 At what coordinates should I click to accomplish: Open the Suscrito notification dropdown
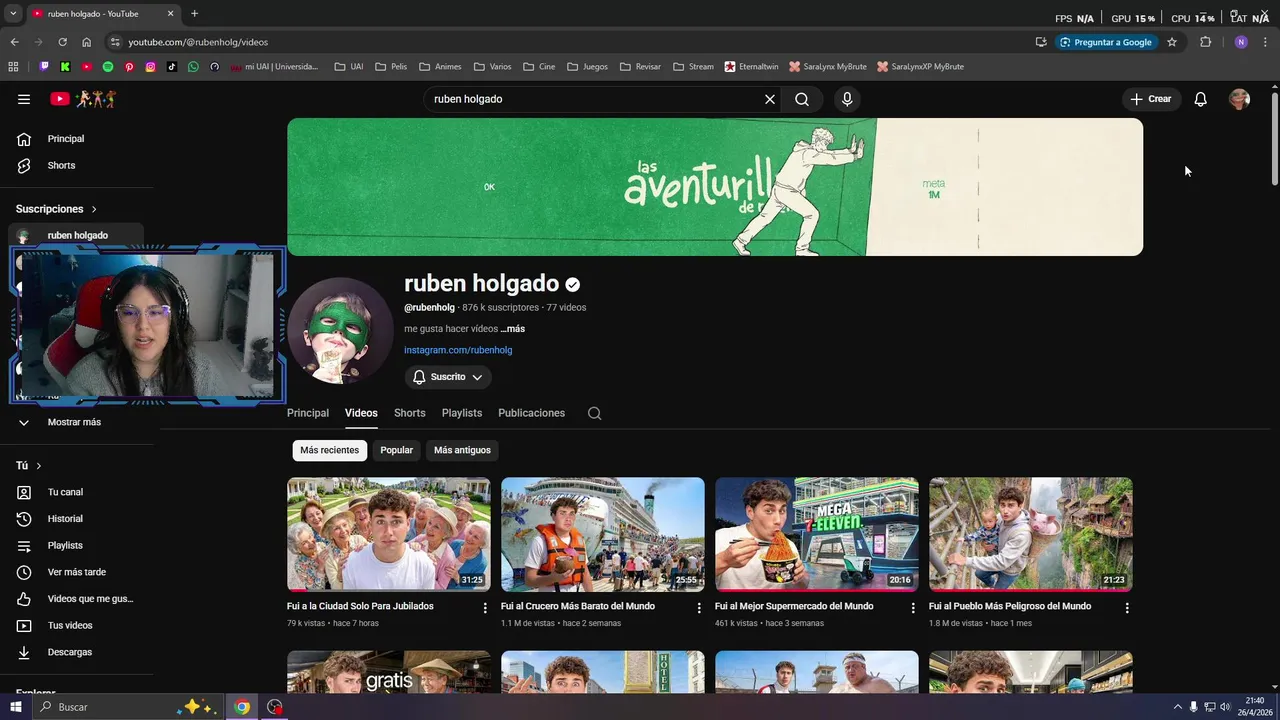point(448,377)
